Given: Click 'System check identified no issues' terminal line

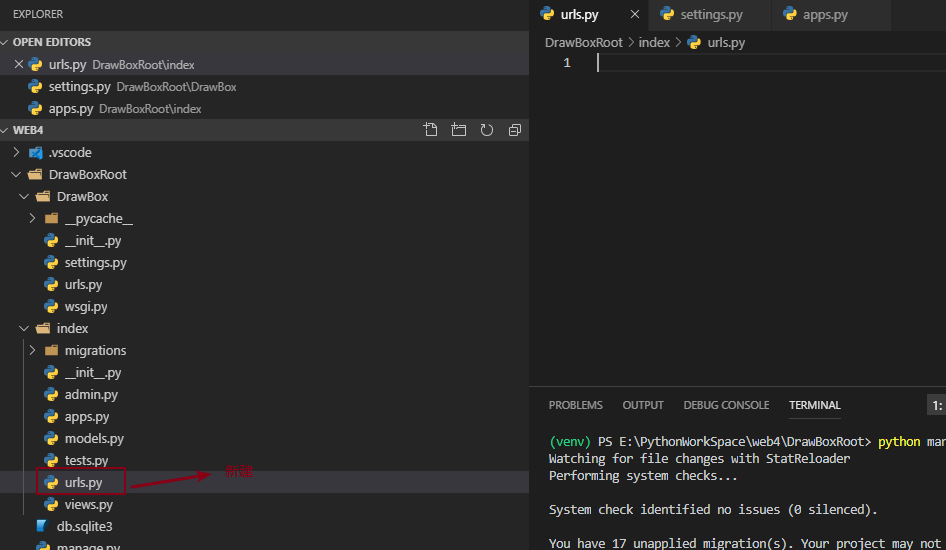Looking at the screenshot, I should pyautogui.click(x=713, y=510).
